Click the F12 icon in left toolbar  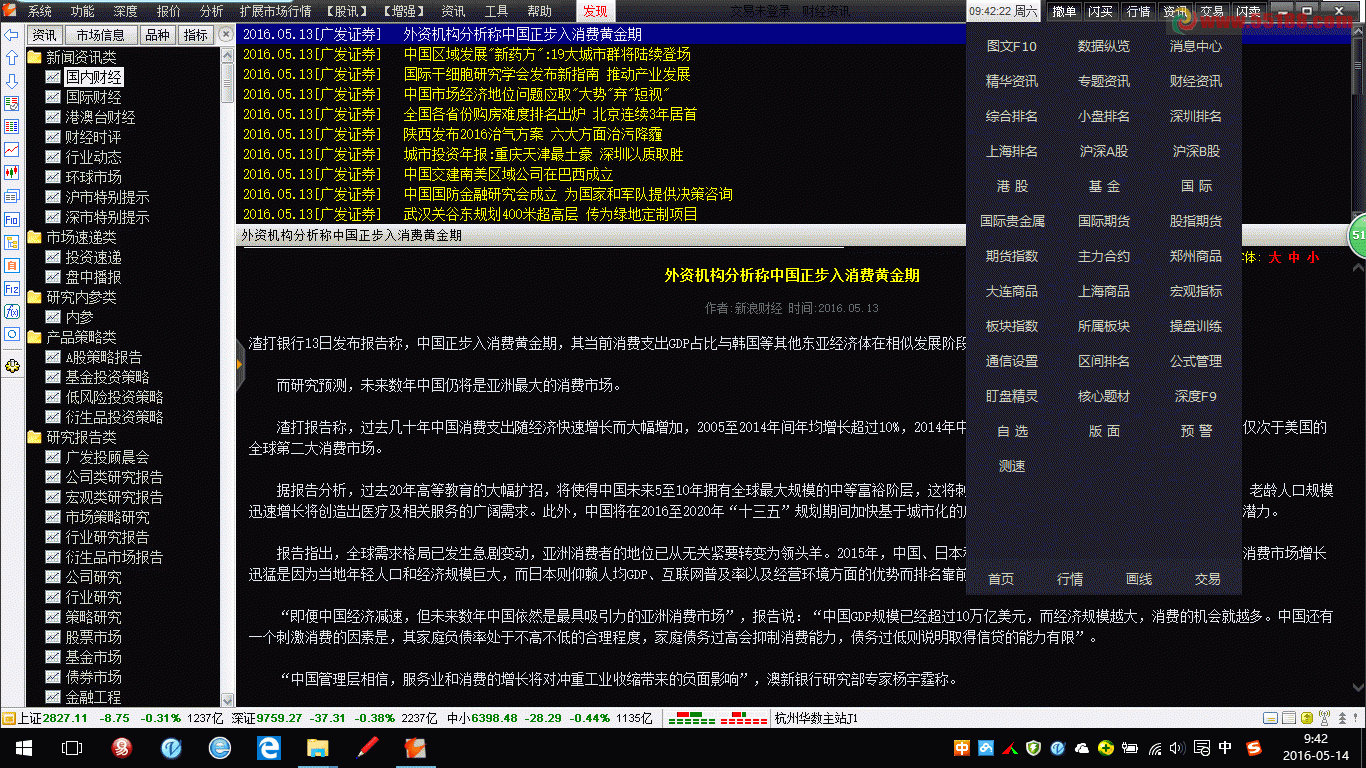click(11, 289)
